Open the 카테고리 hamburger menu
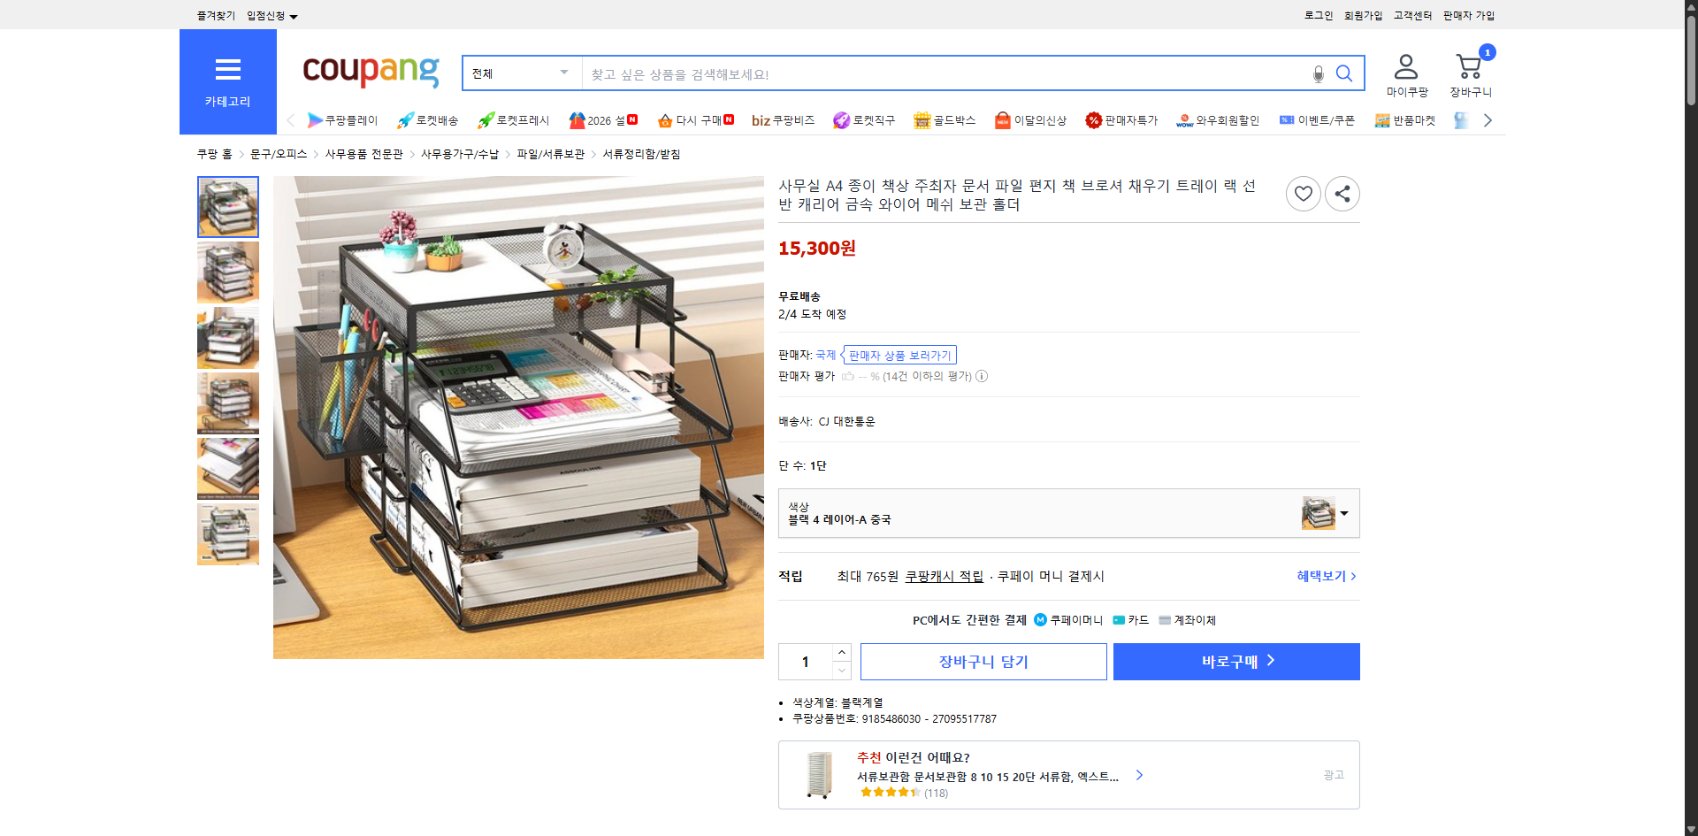 (229, 70)
